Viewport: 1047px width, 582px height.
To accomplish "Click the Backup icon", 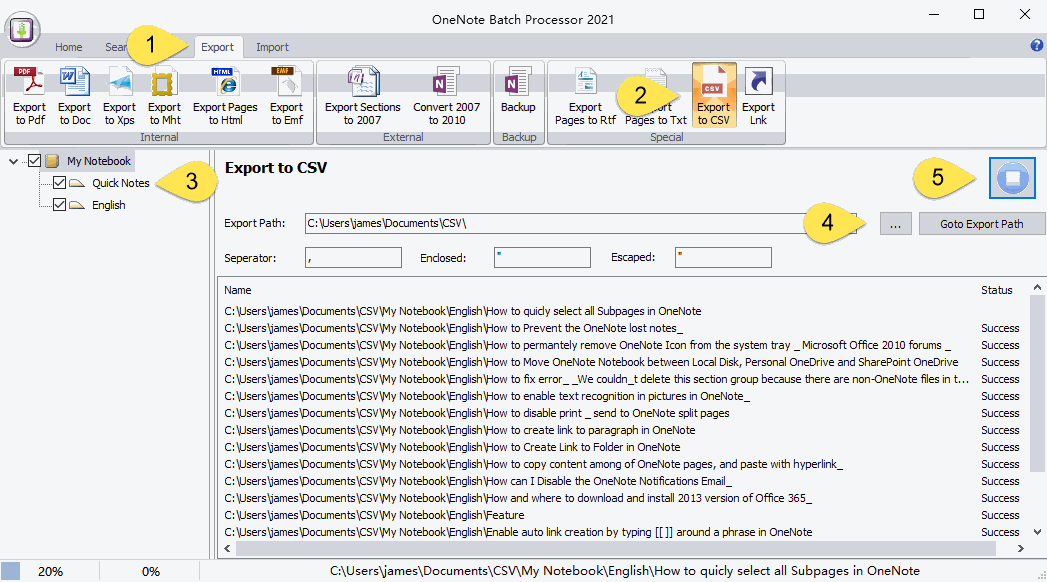I will point(519,95).
